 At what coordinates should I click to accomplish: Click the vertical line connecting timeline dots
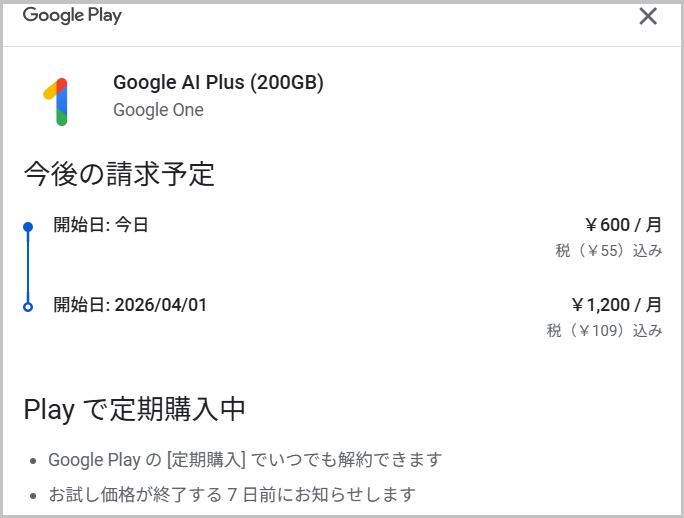[x=28, y=266]
